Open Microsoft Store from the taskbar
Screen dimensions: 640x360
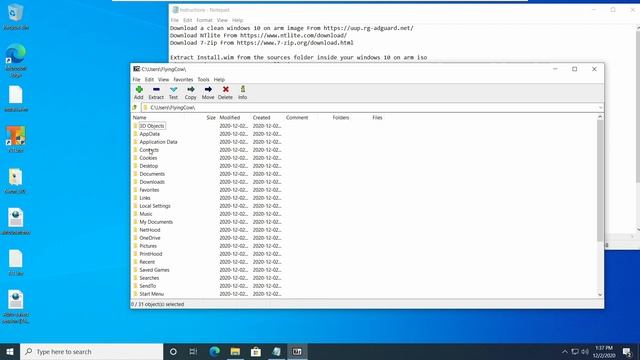point(256,351)
